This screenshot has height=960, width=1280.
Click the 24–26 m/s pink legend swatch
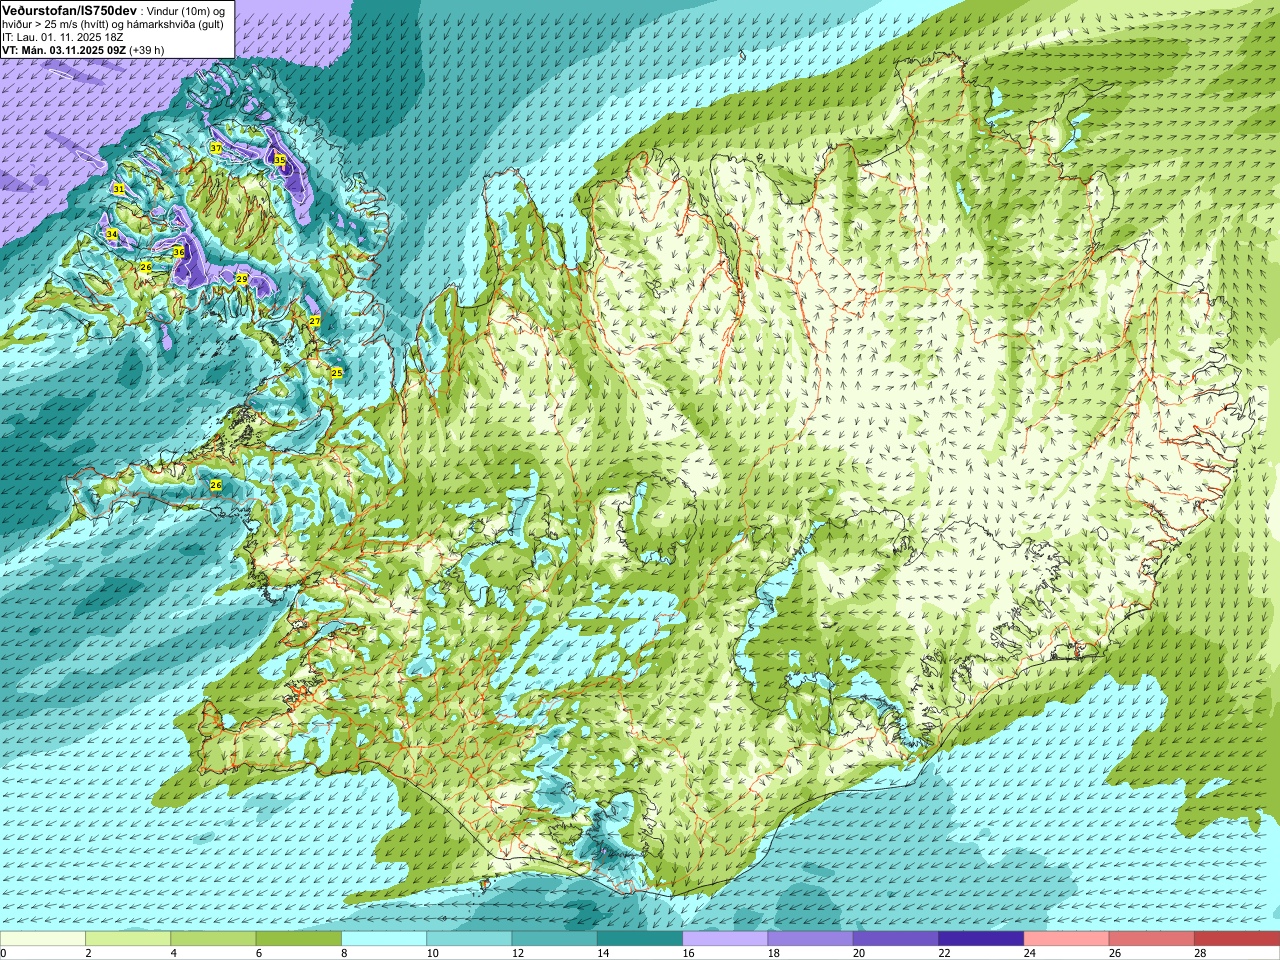pos(1067,939)
